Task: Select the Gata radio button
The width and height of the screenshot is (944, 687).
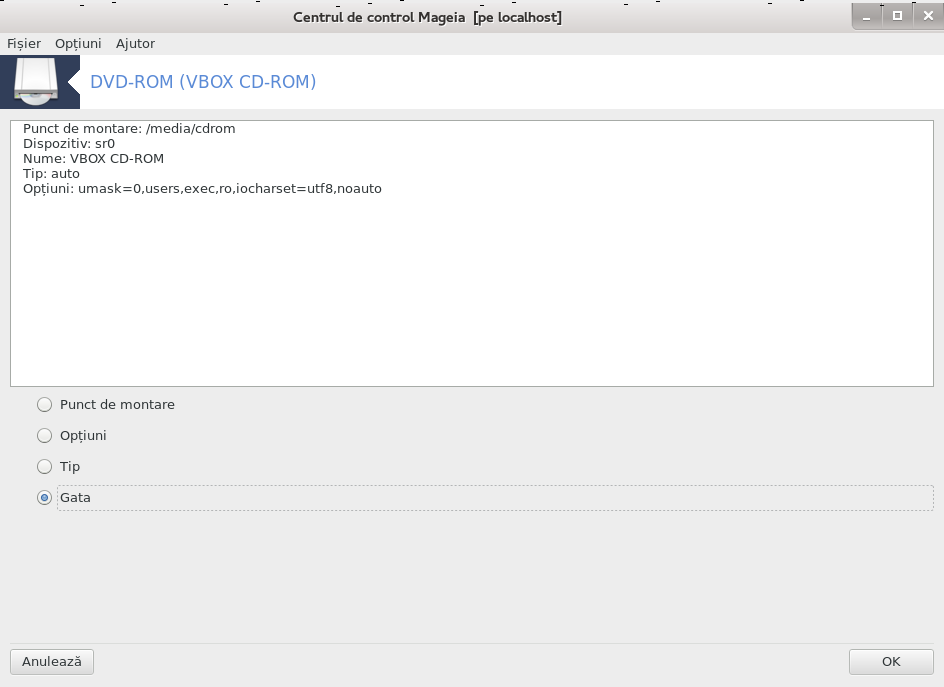Action: [x=45, y=498]
